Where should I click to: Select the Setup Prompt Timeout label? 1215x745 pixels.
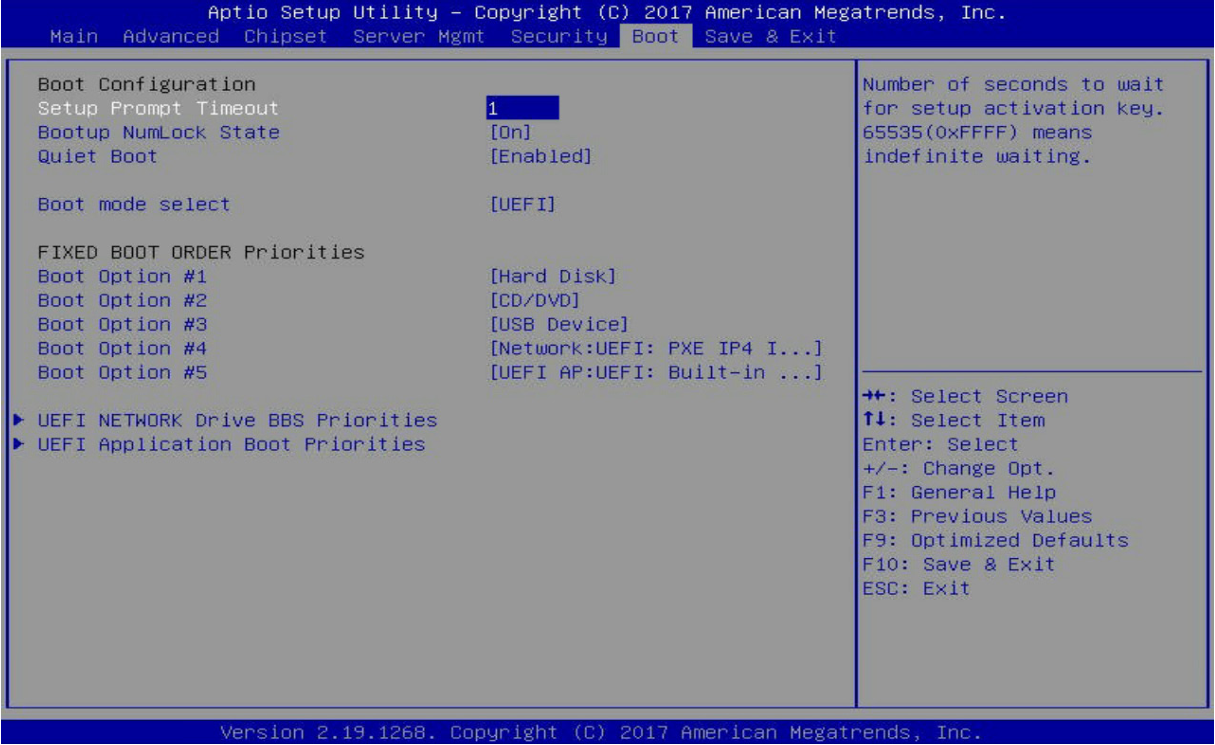(158, 108)
